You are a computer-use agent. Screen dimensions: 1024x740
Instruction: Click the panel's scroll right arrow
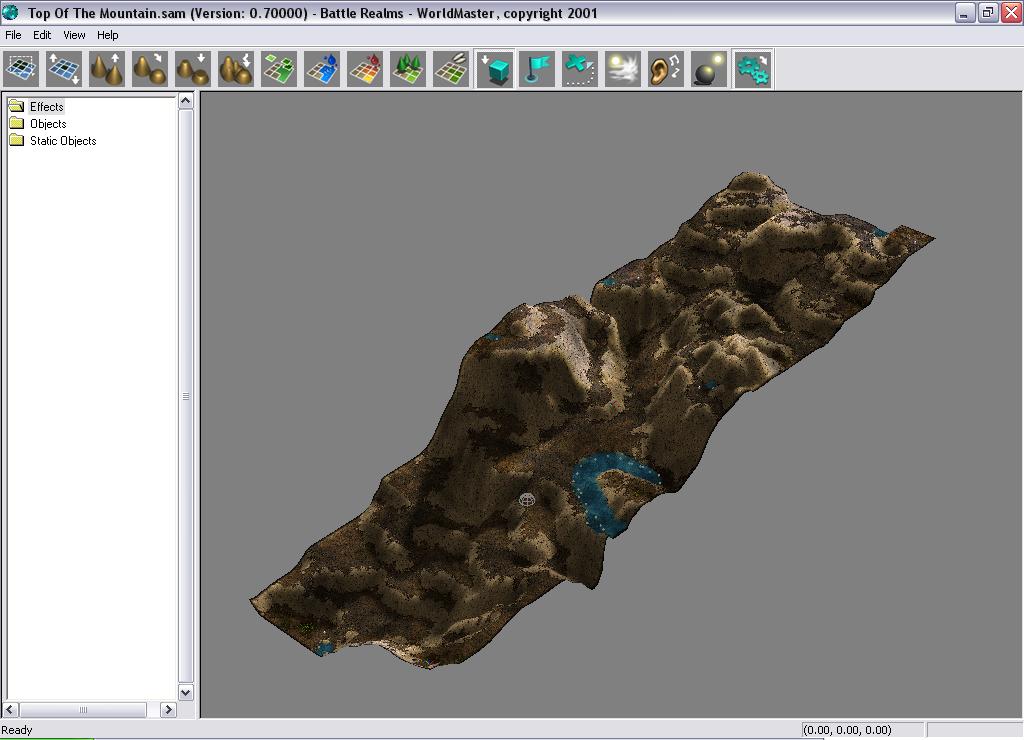(x=168, y=710)
